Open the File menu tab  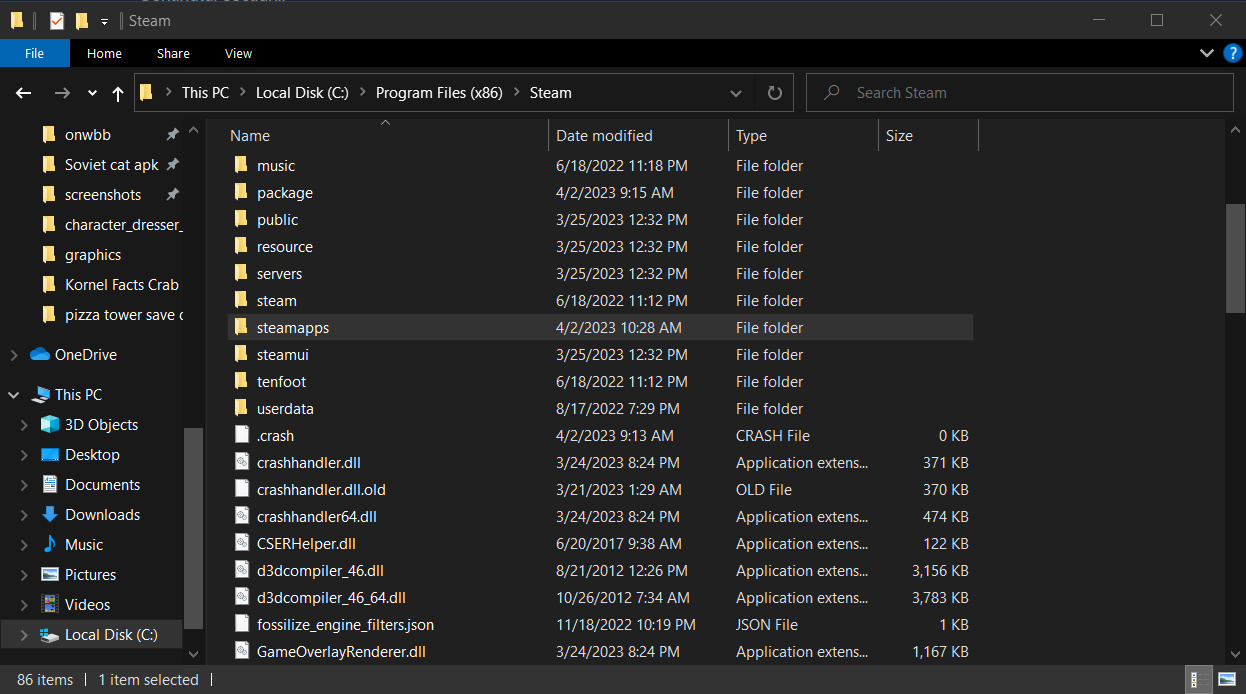[34, 53]
